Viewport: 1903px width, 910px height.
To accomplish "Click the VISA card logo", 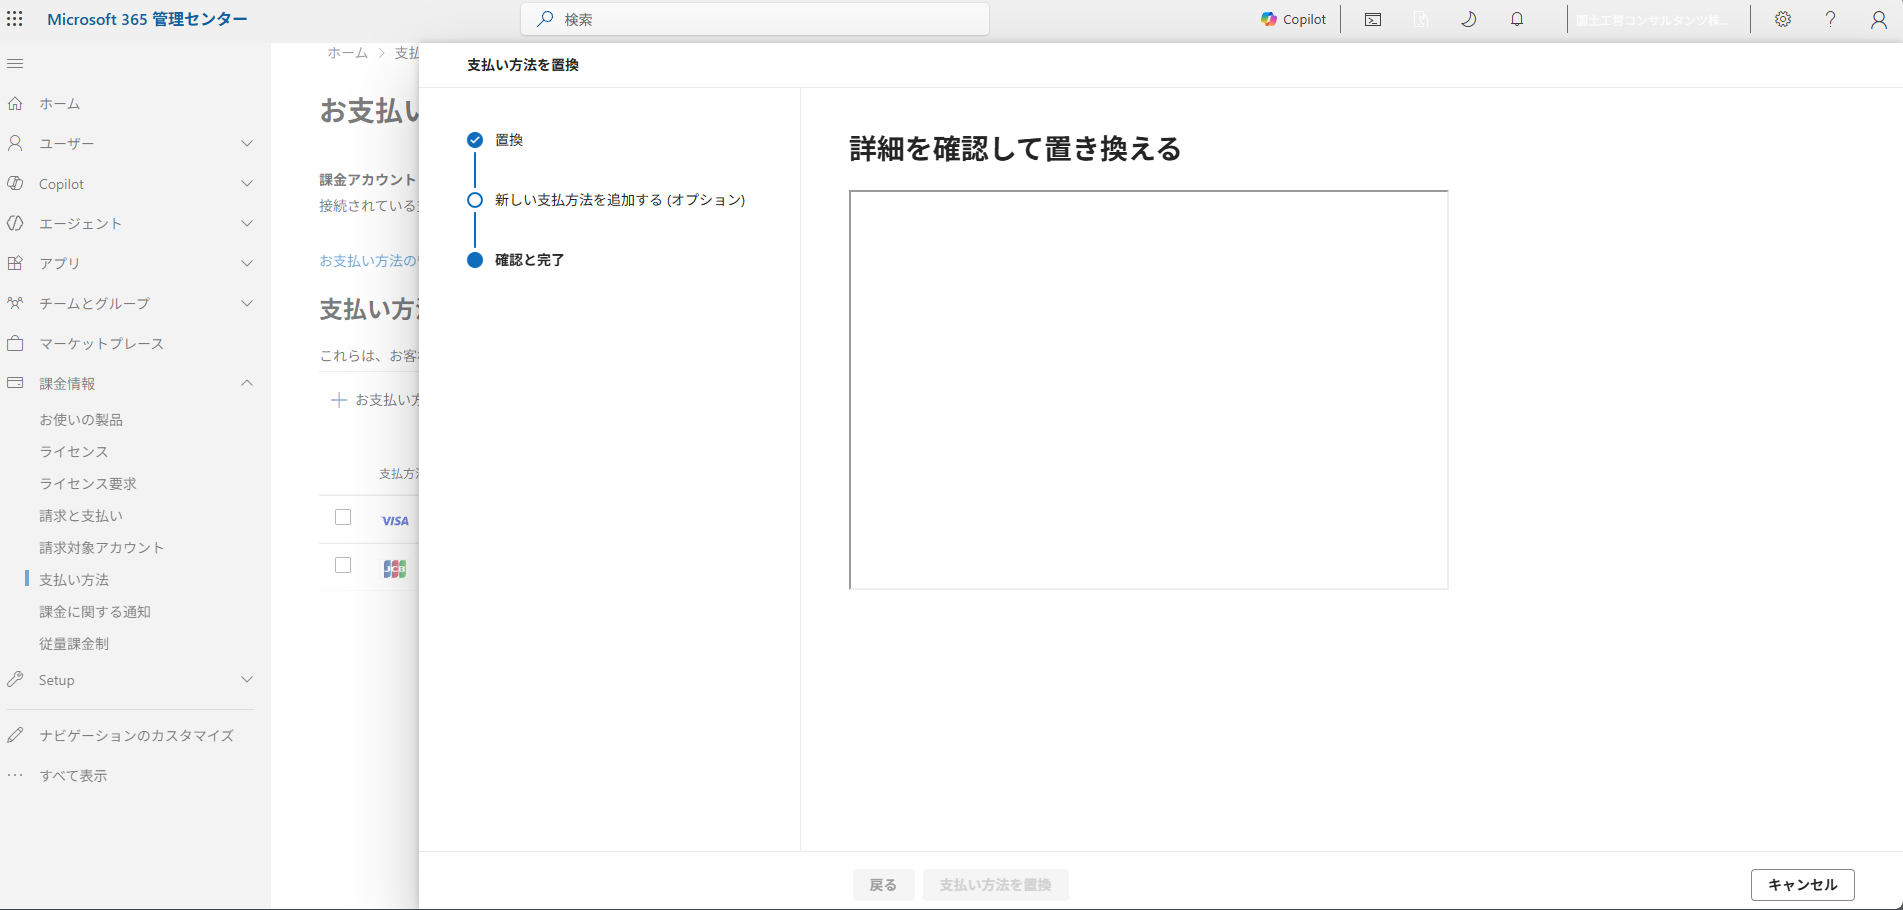I will click(395, 521).
